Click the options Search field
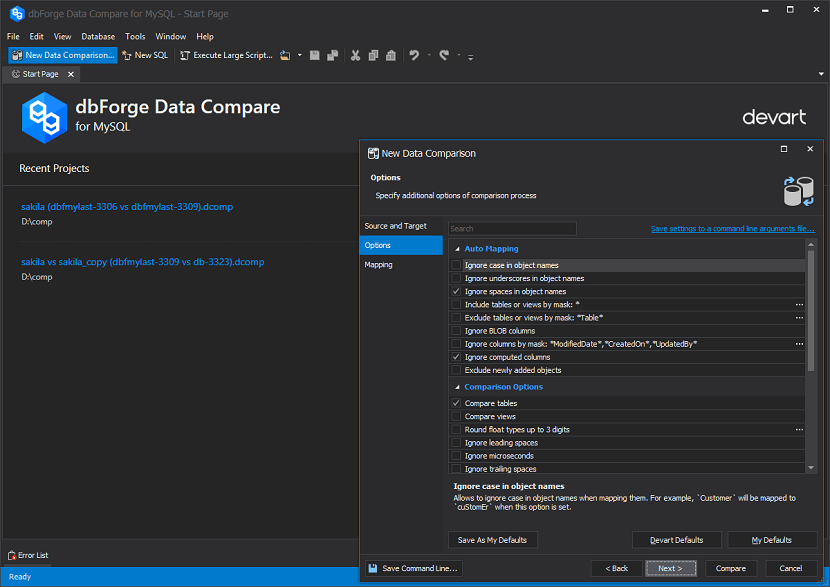The width and height of the screenshot is (830, 587). pyautogui.click(x=512, y=229)
